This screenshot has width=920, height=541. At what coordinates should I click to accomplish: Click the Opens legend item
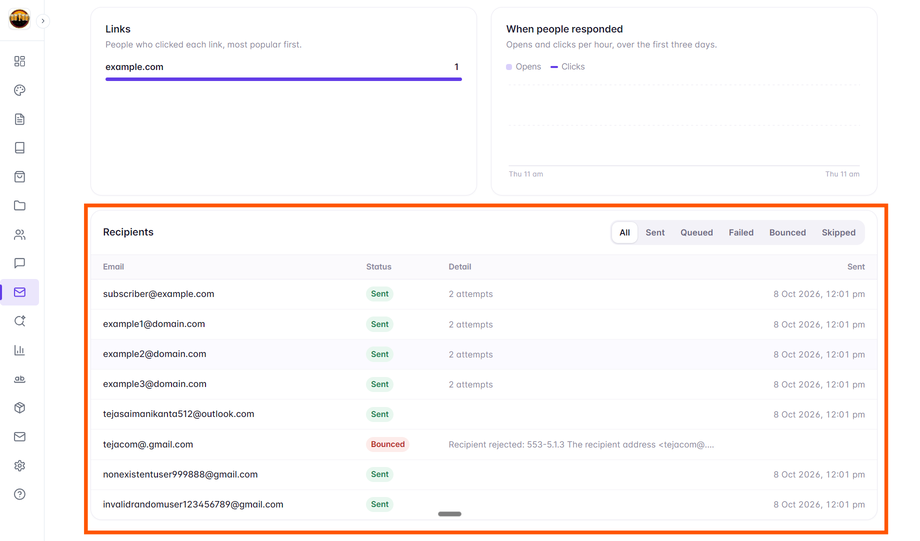point(523,67)
